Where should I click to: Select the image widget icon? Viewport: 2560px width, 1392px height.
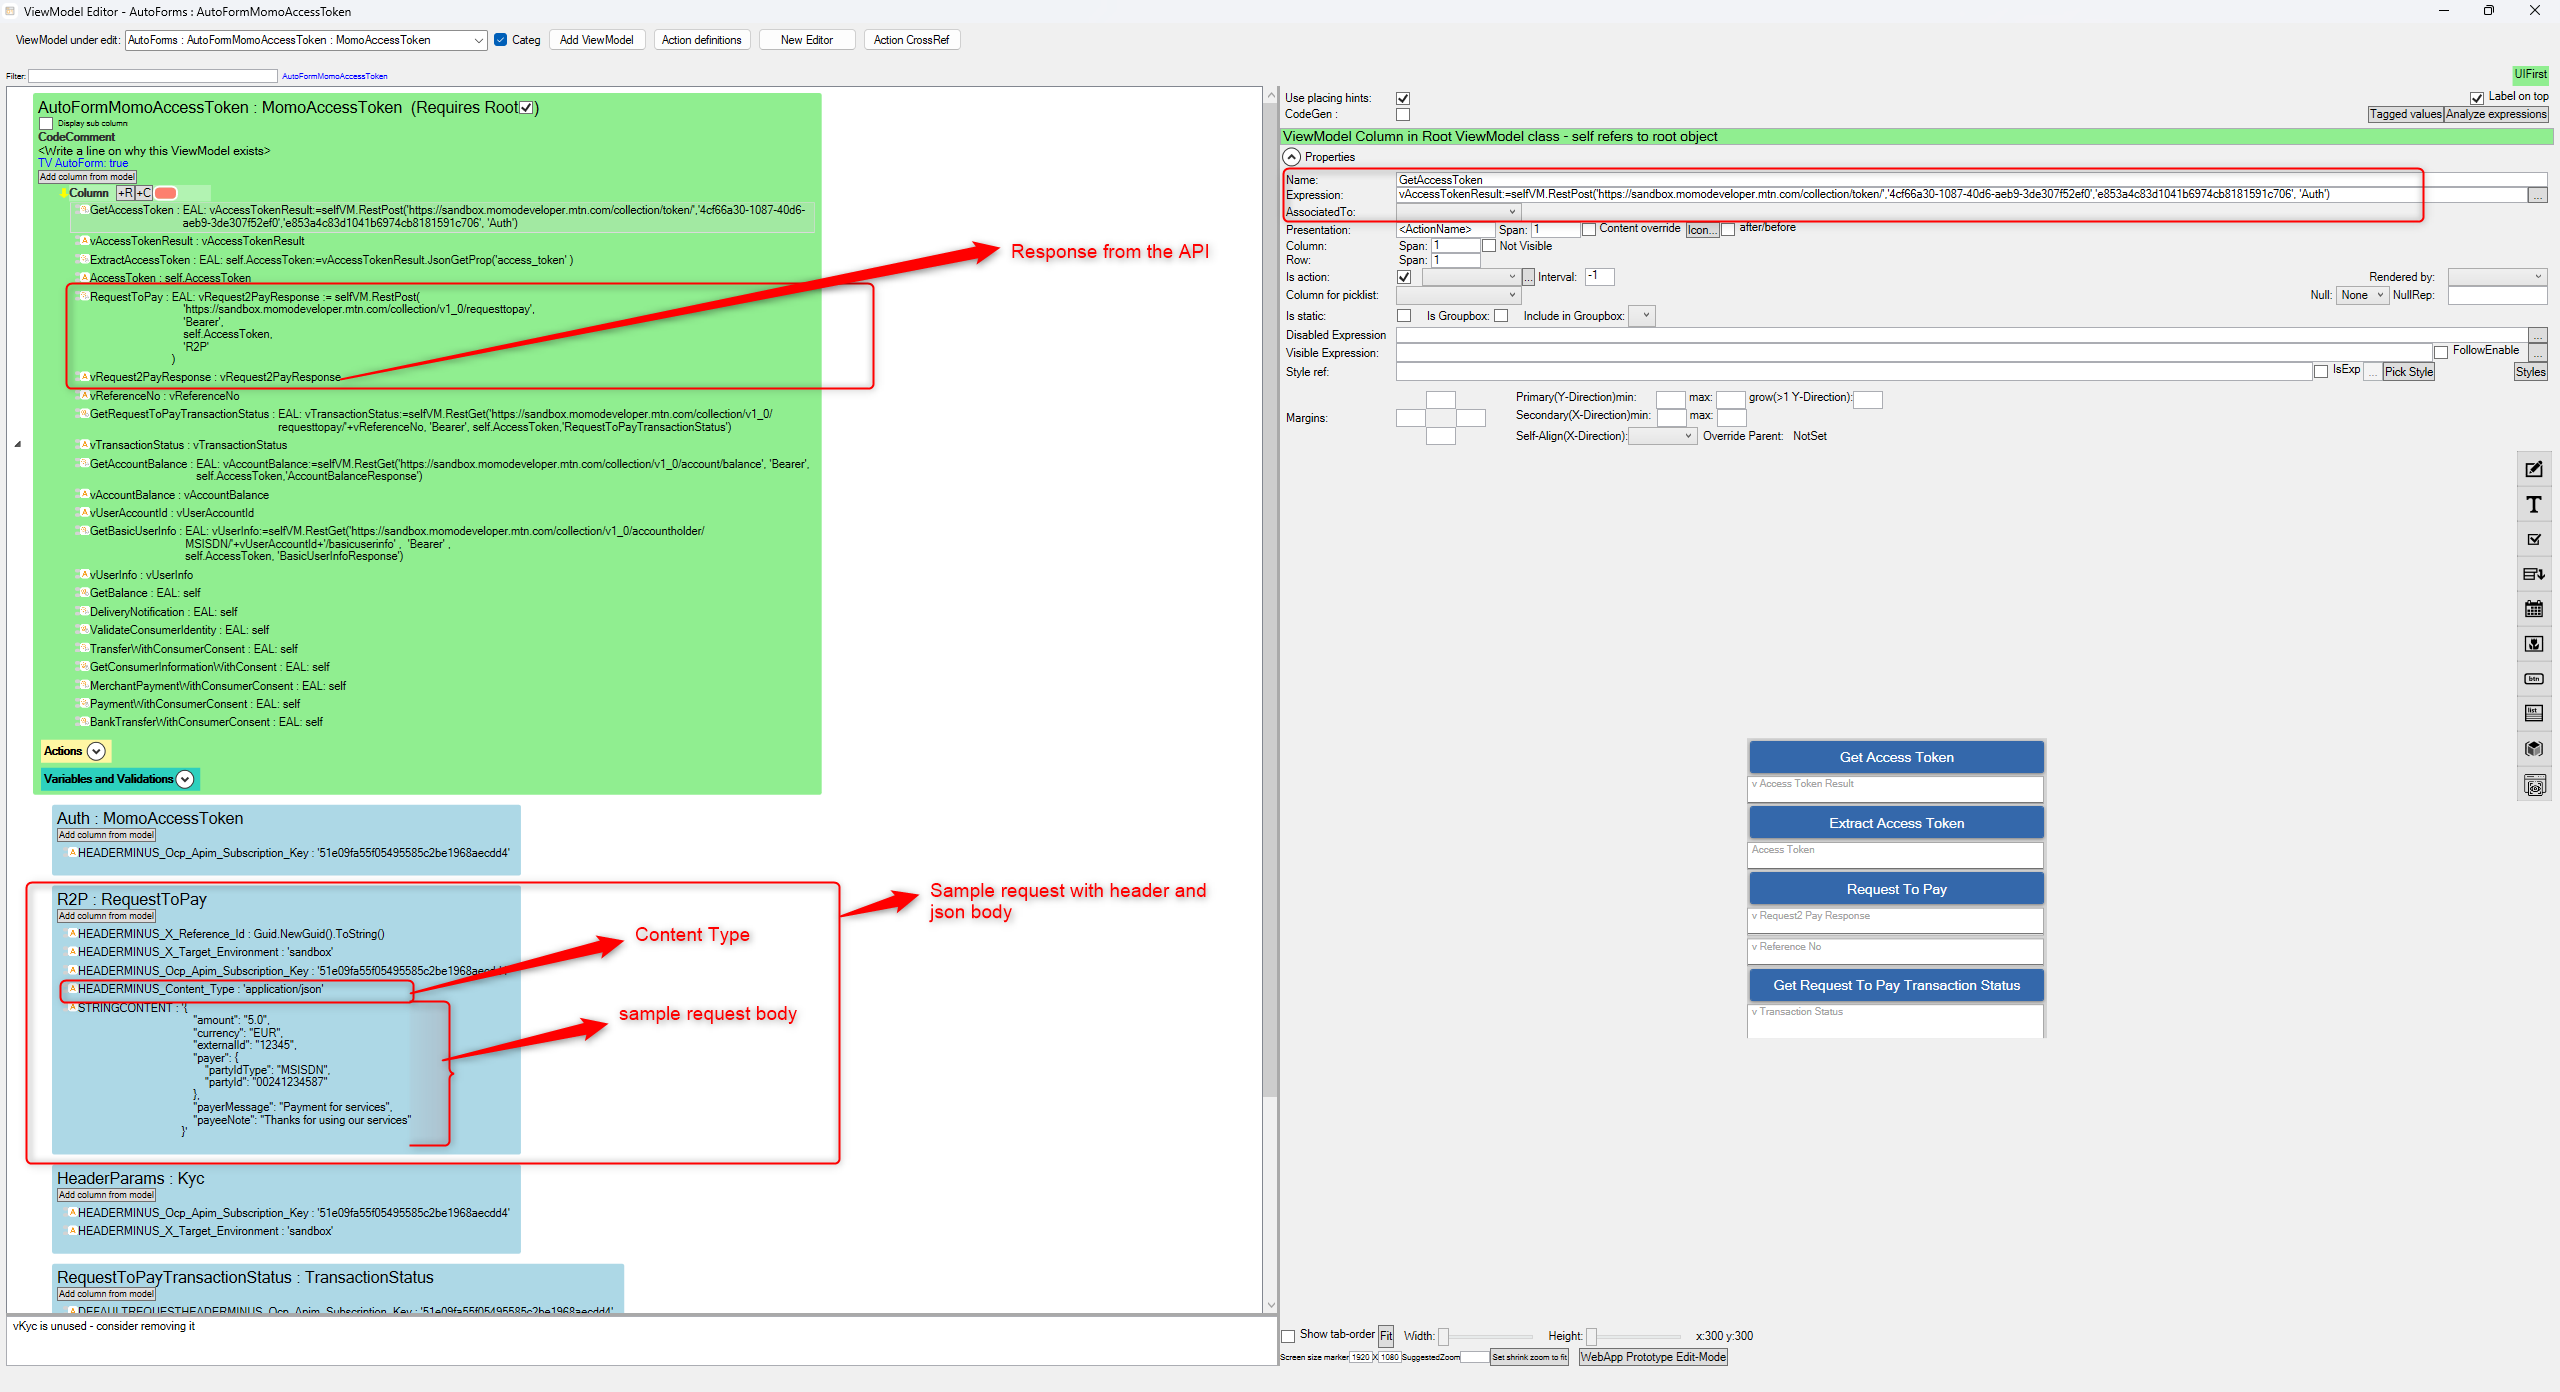click(2533, 644)
